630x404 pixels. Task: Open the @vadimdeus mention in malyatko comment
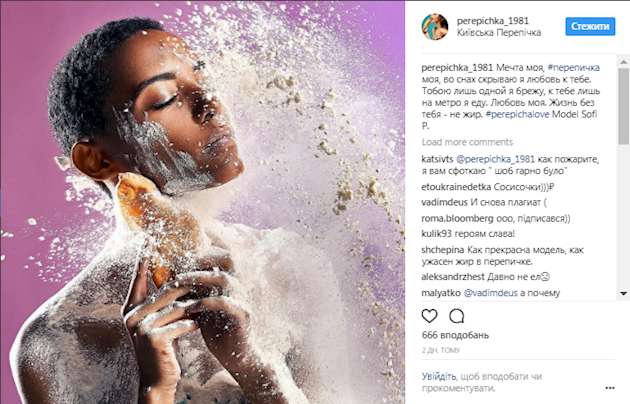click(x=491, y=293)
